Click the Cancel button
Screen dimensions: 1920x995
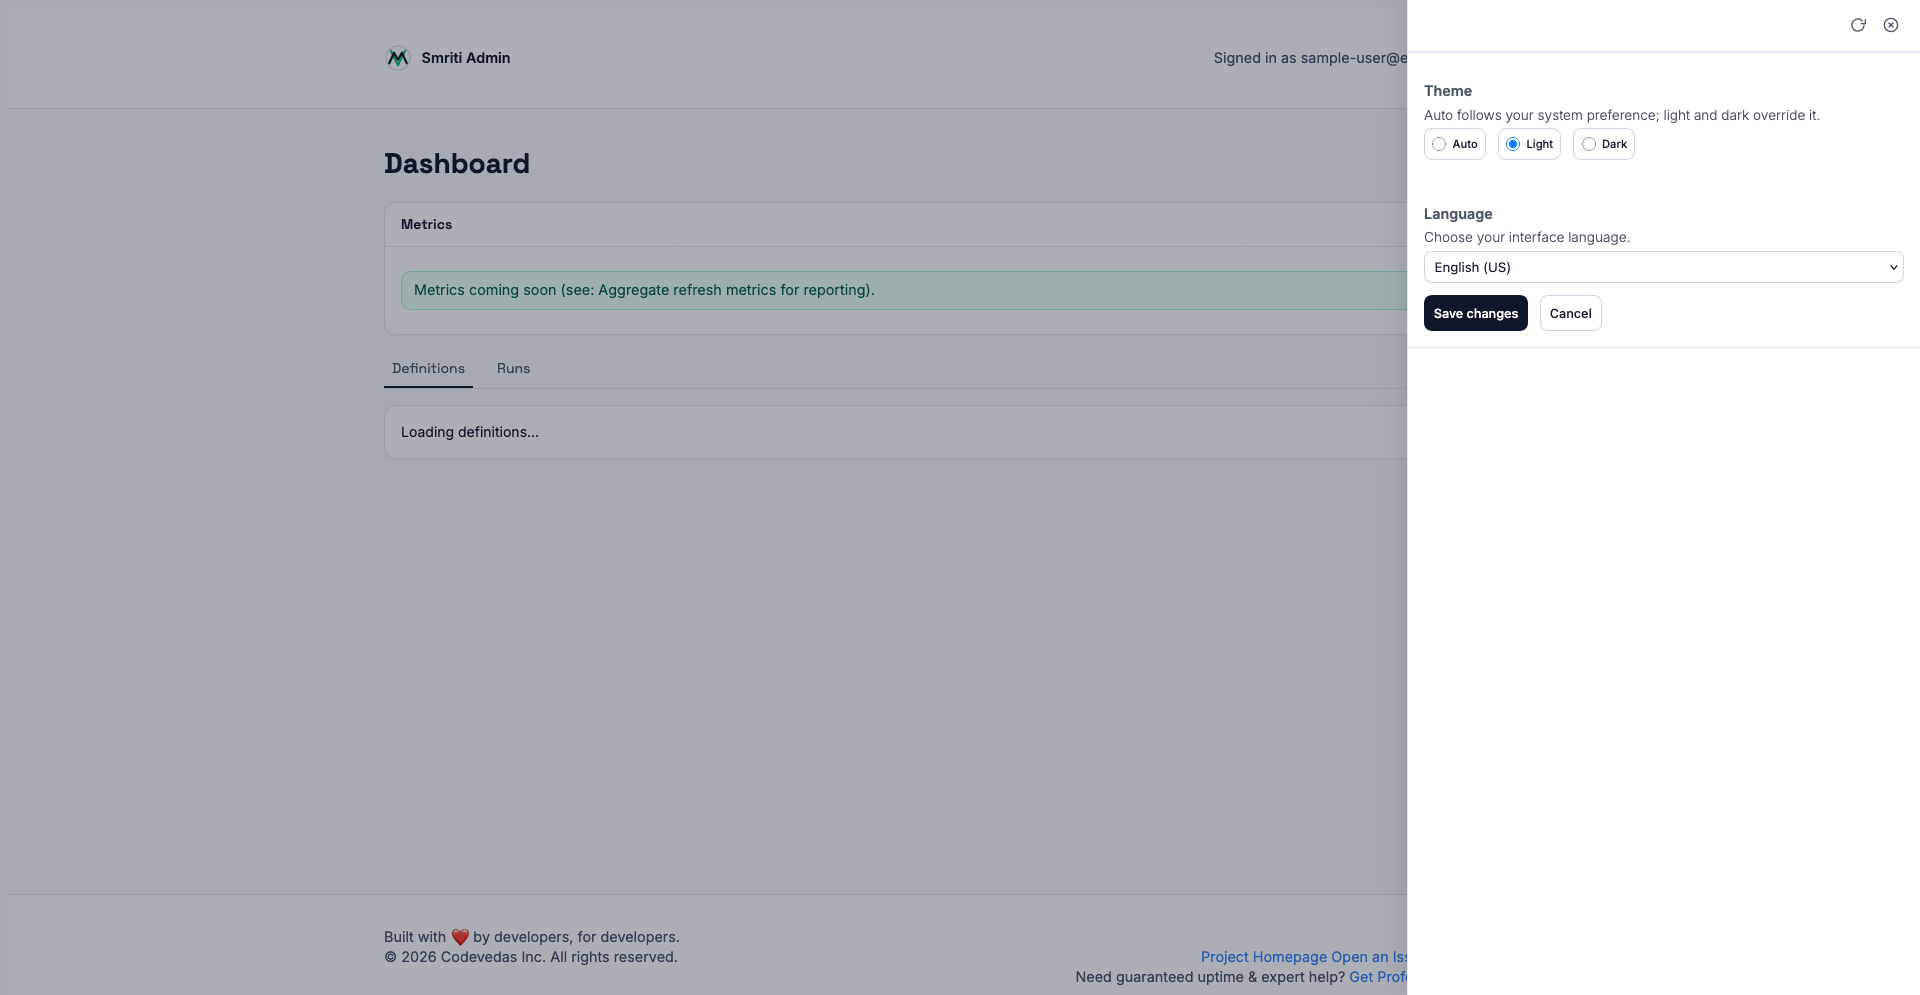[x=1571, y=313]
